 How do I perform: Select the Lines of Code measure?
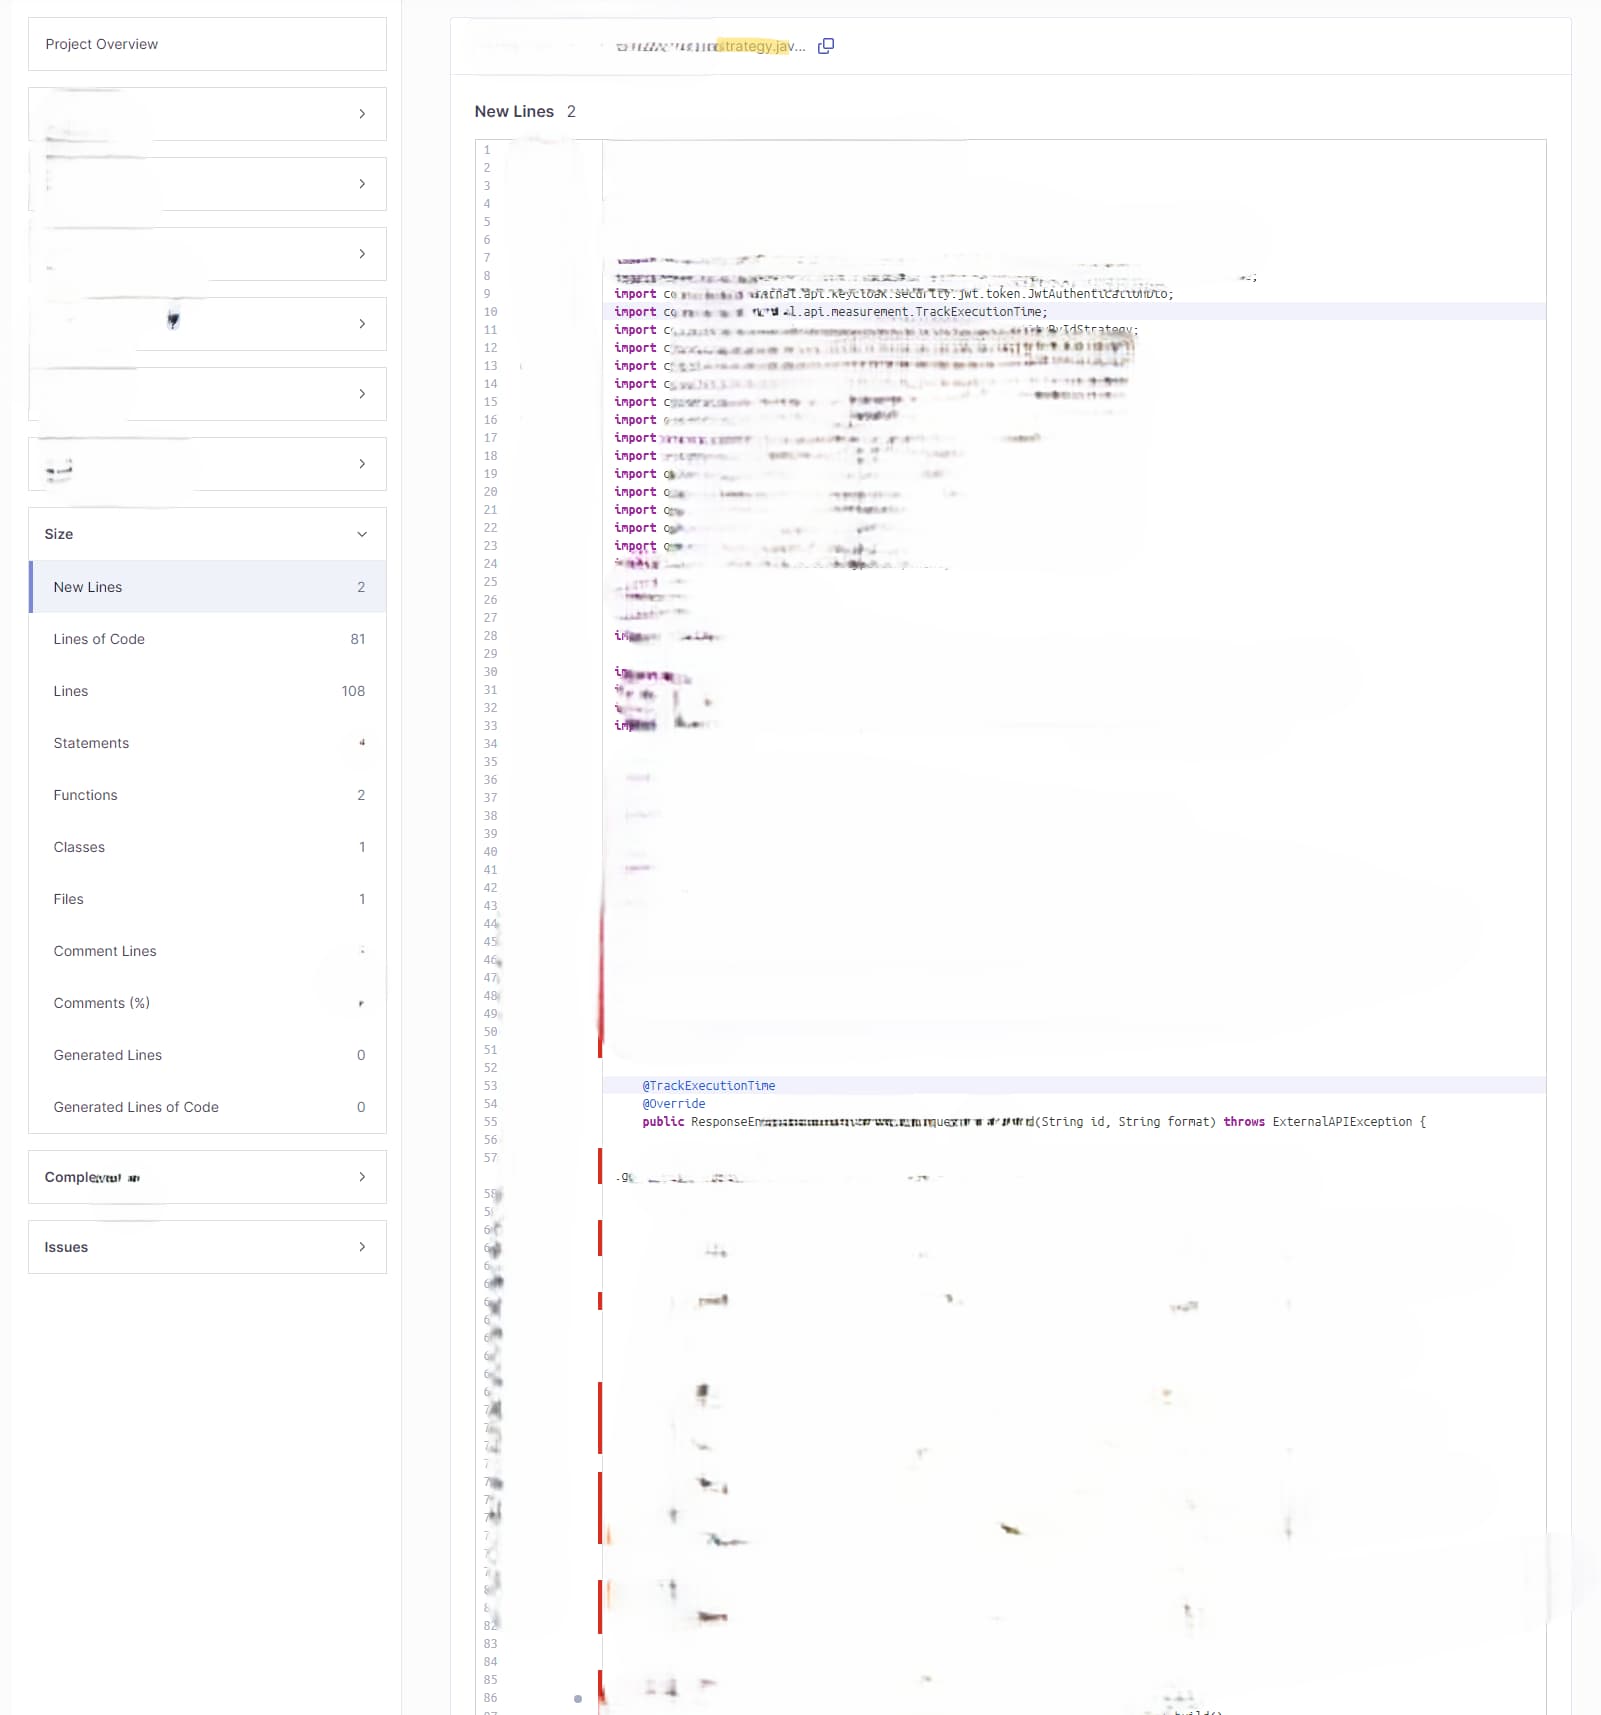[207, 639]
